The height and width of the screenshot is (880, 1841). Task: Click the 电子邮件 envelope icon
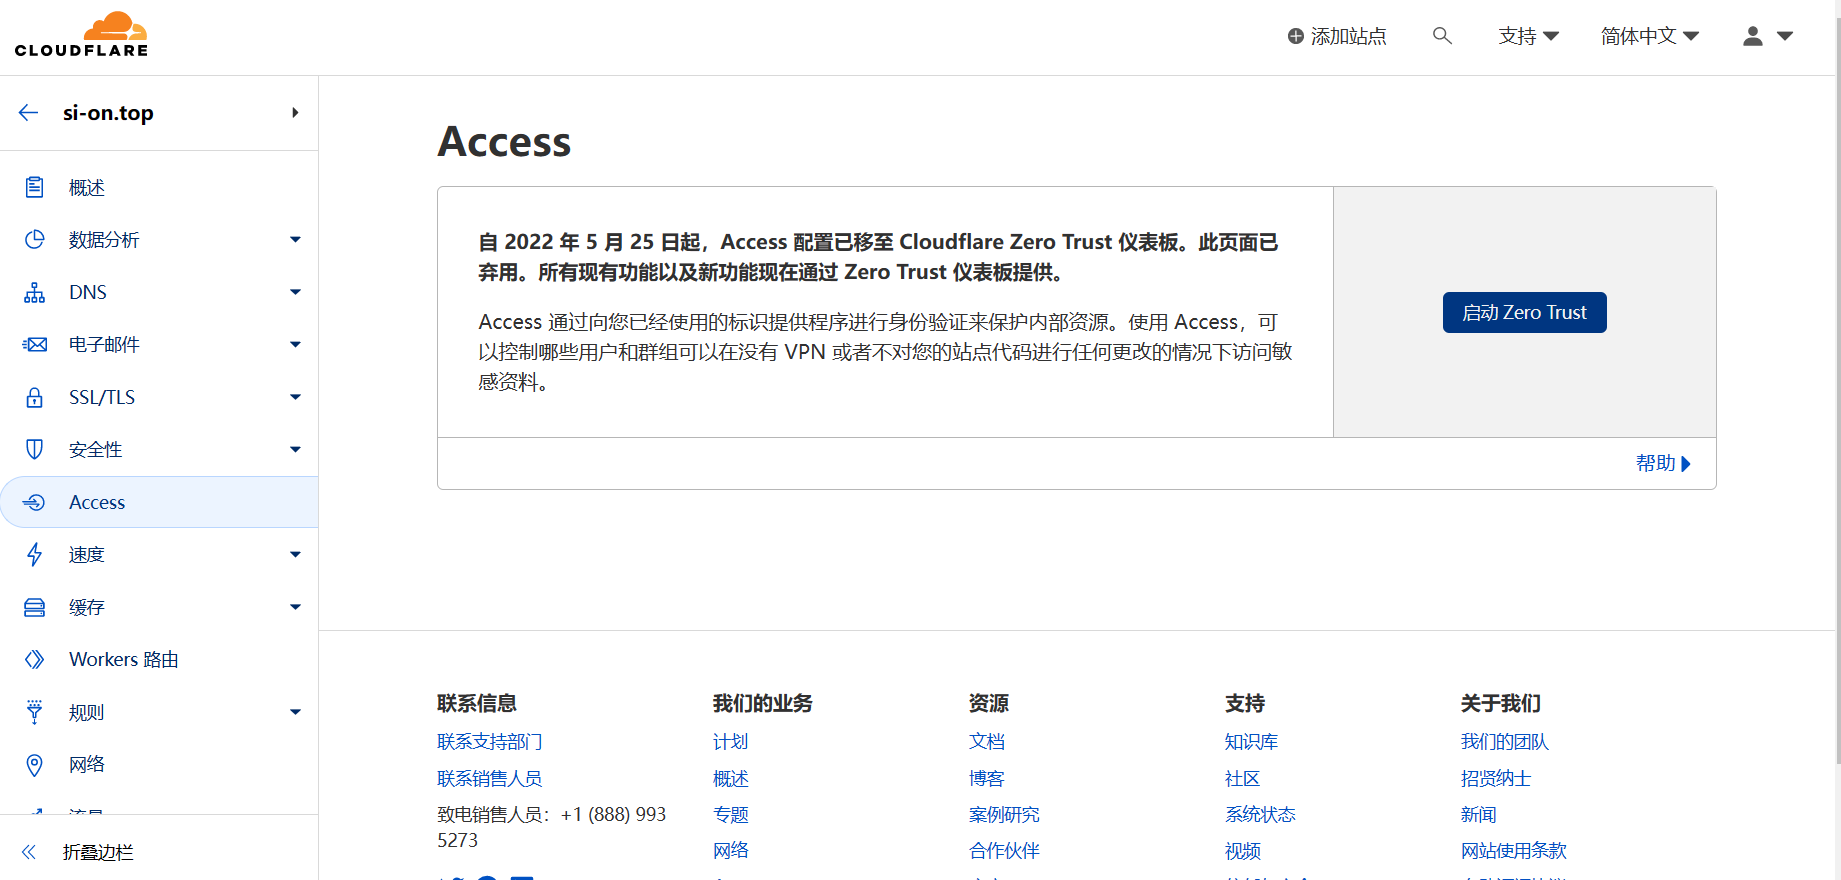[x=34, y=345]
